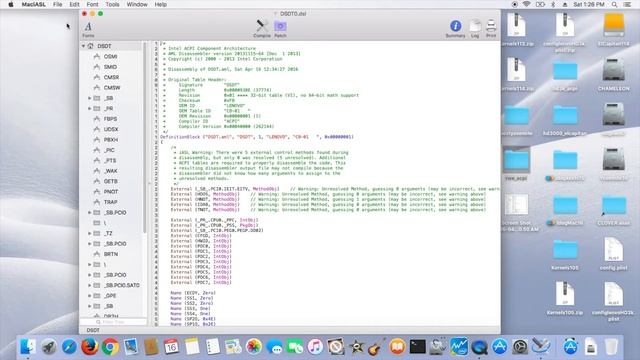The height and width of the screenshot is (360, 640).
Task: Click the filter search field below the tree
Action: coord(113,322)
